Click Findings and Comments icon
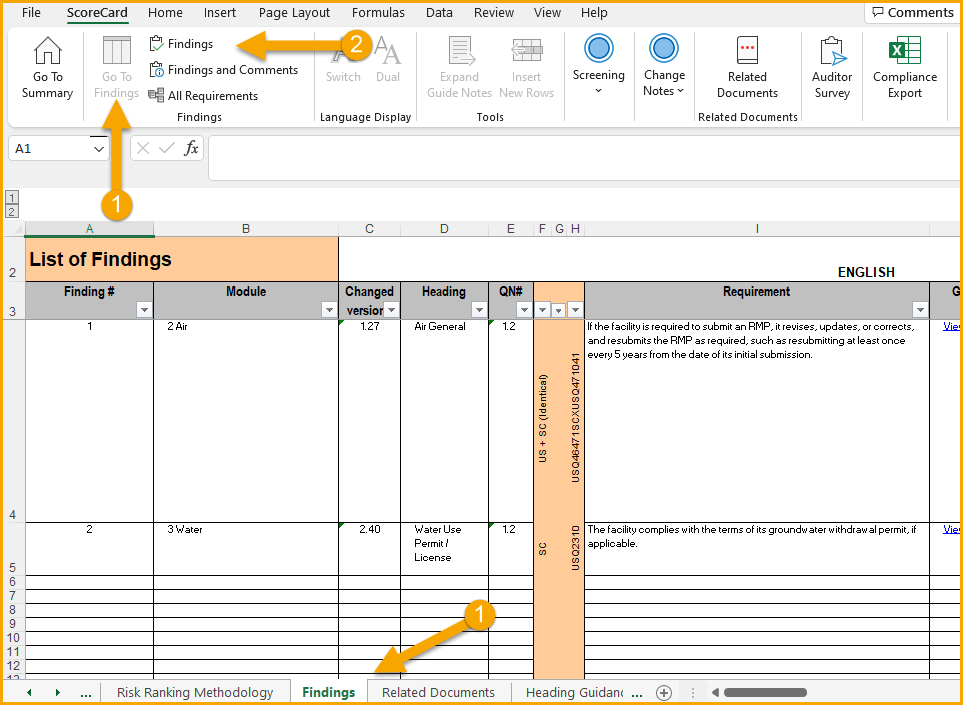 [x=224, y=69]
